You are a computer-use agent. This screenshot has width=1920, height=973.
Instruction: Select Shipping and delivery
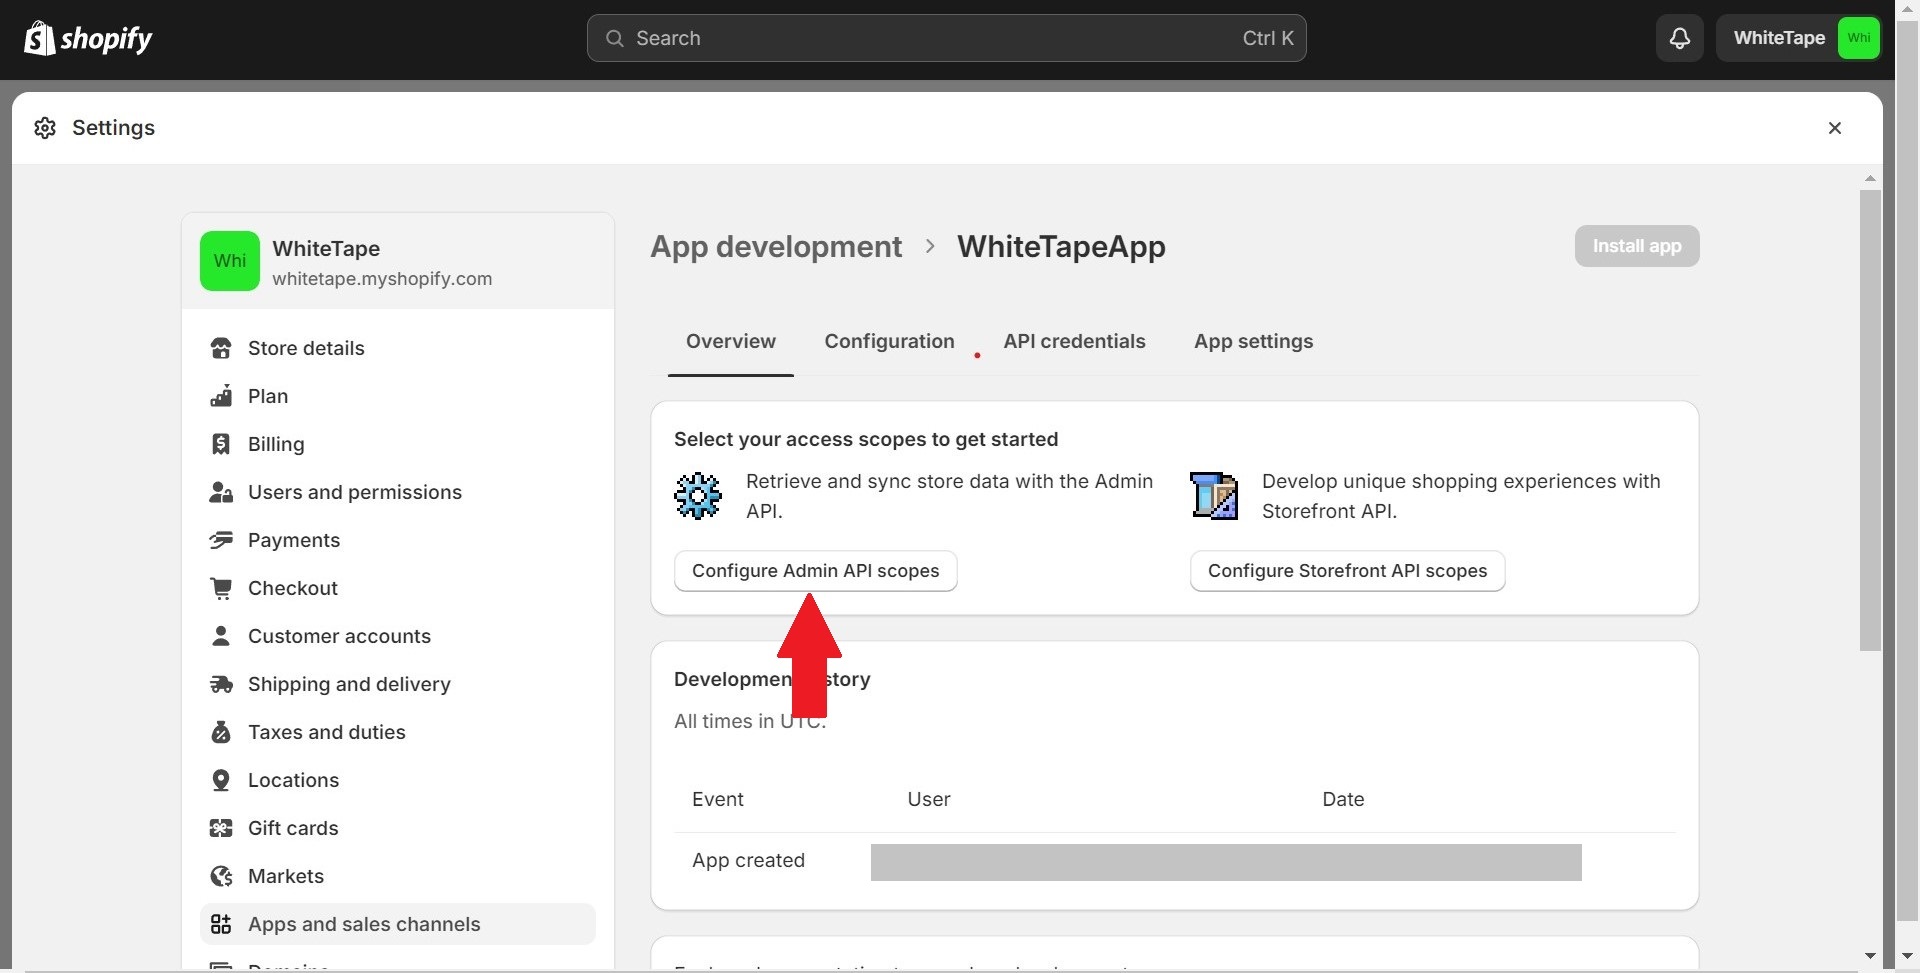398,684
